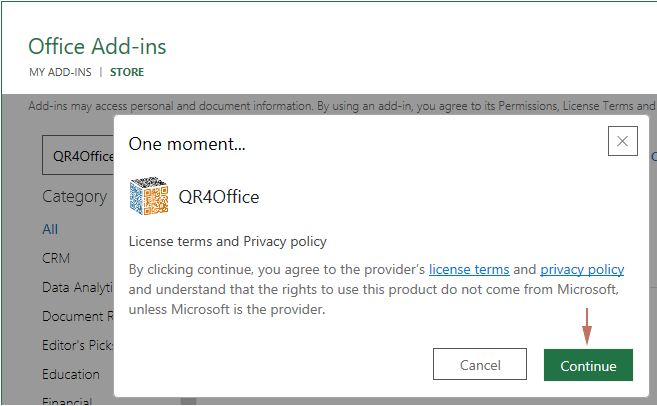Click the One moment dialog title

pos(187,144)
